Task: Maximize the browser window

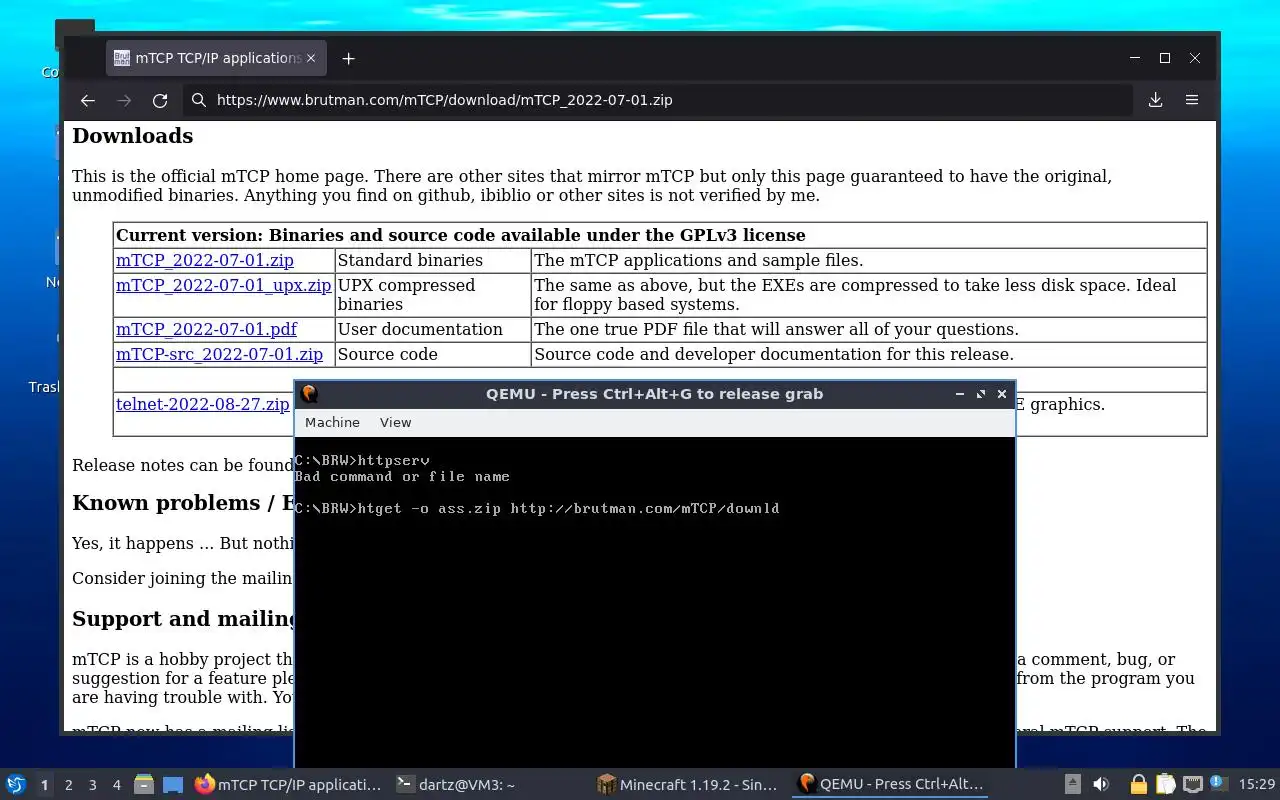Action: click(1165, 58)
